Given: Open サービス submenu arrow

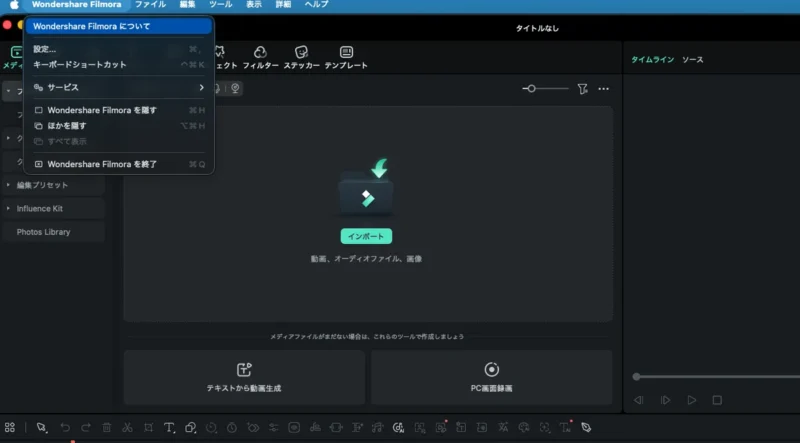Looking at the screenshot, I should 202,87.
